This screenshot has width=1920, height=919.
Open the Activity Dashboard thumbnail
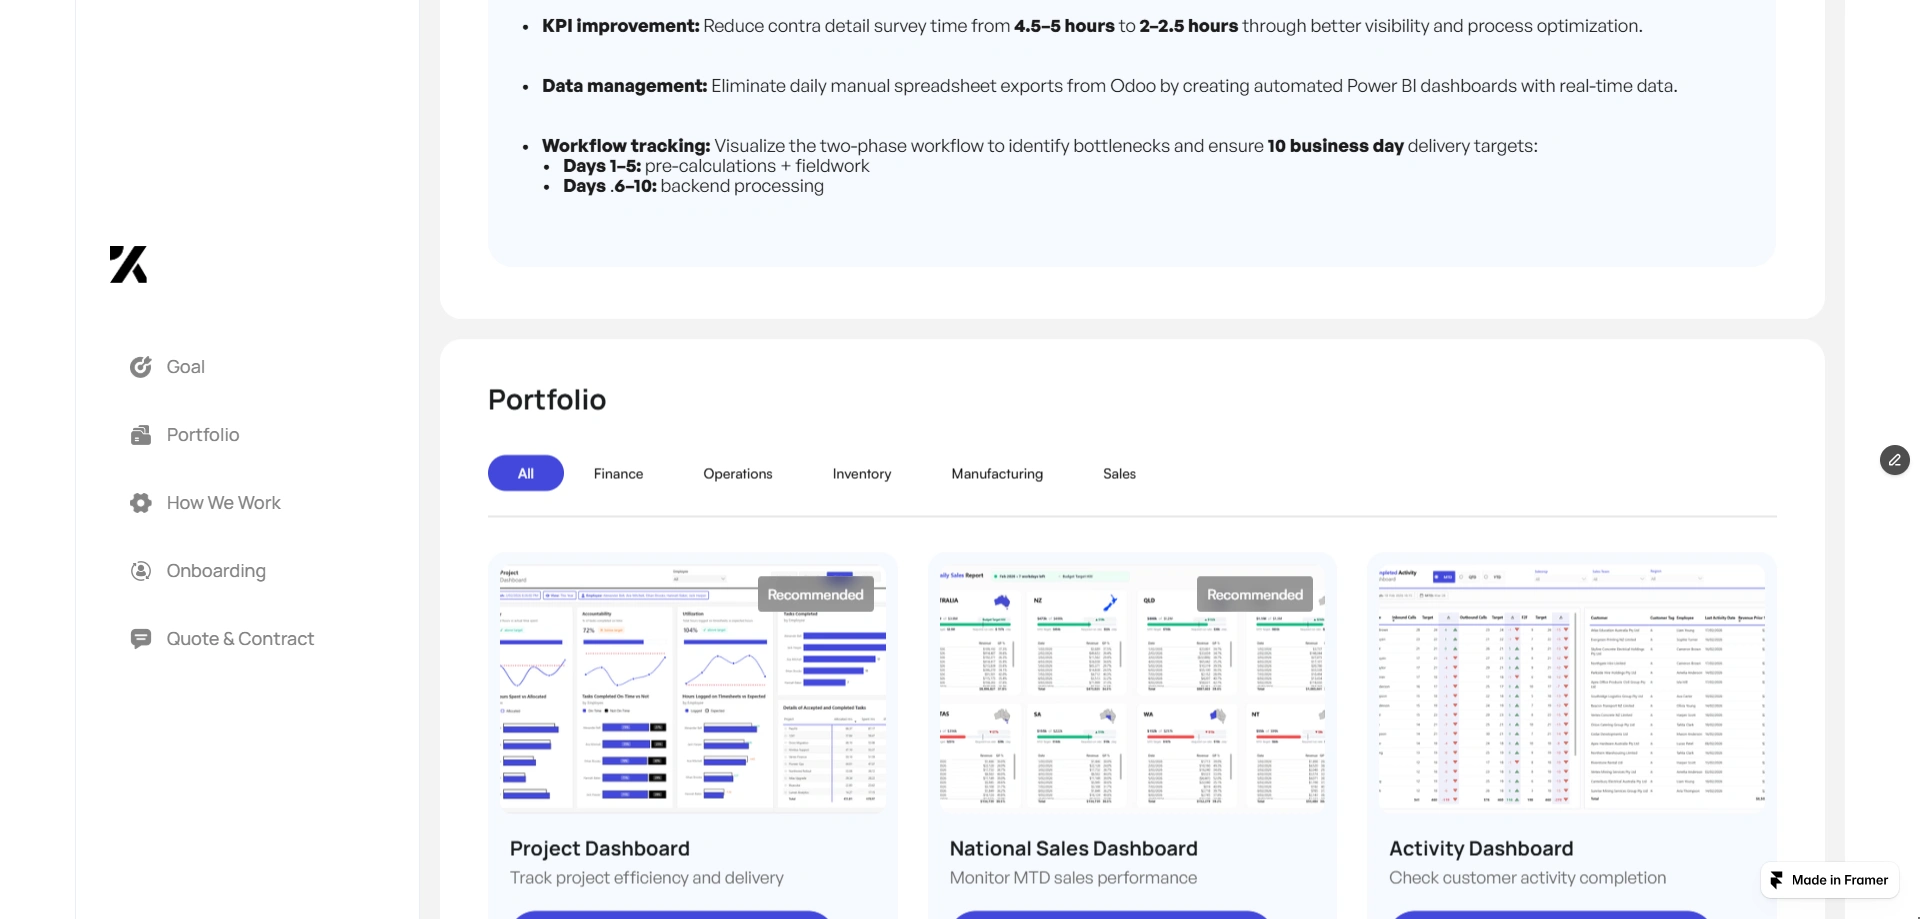point(1572,687)
